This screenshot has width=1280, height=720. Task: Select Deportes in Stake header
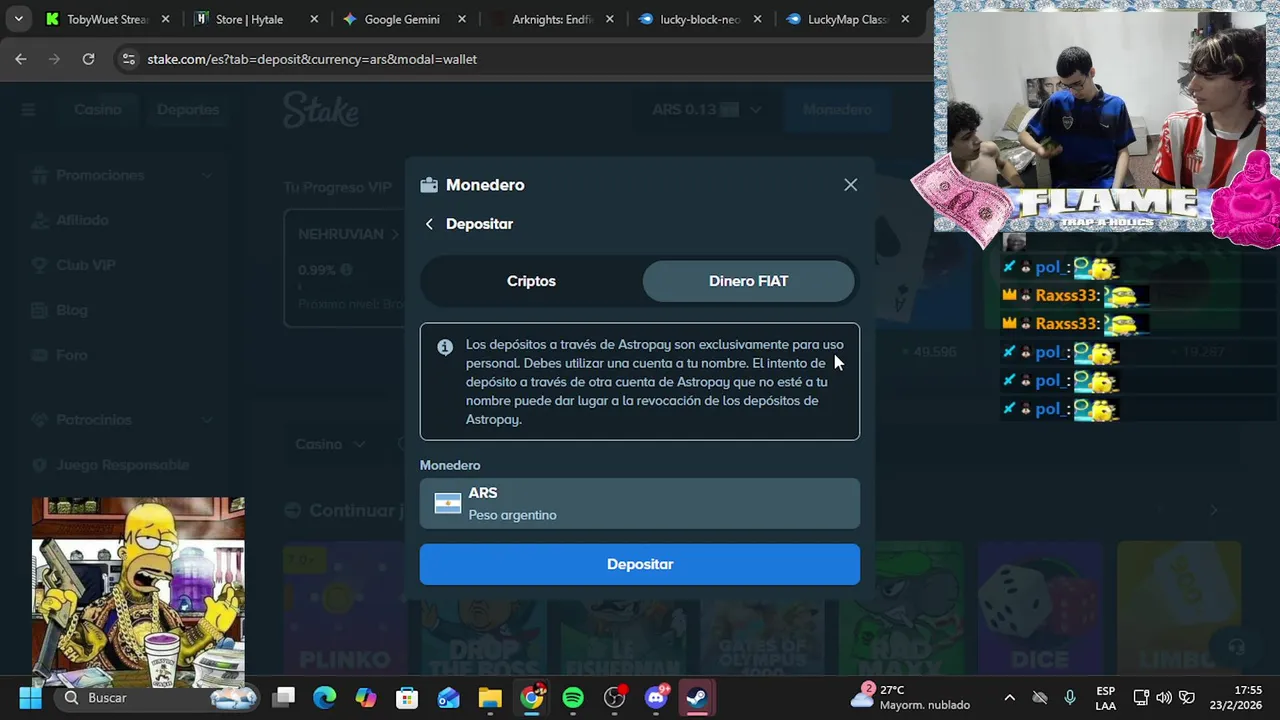pyautogui.click(x=188, y=110)
